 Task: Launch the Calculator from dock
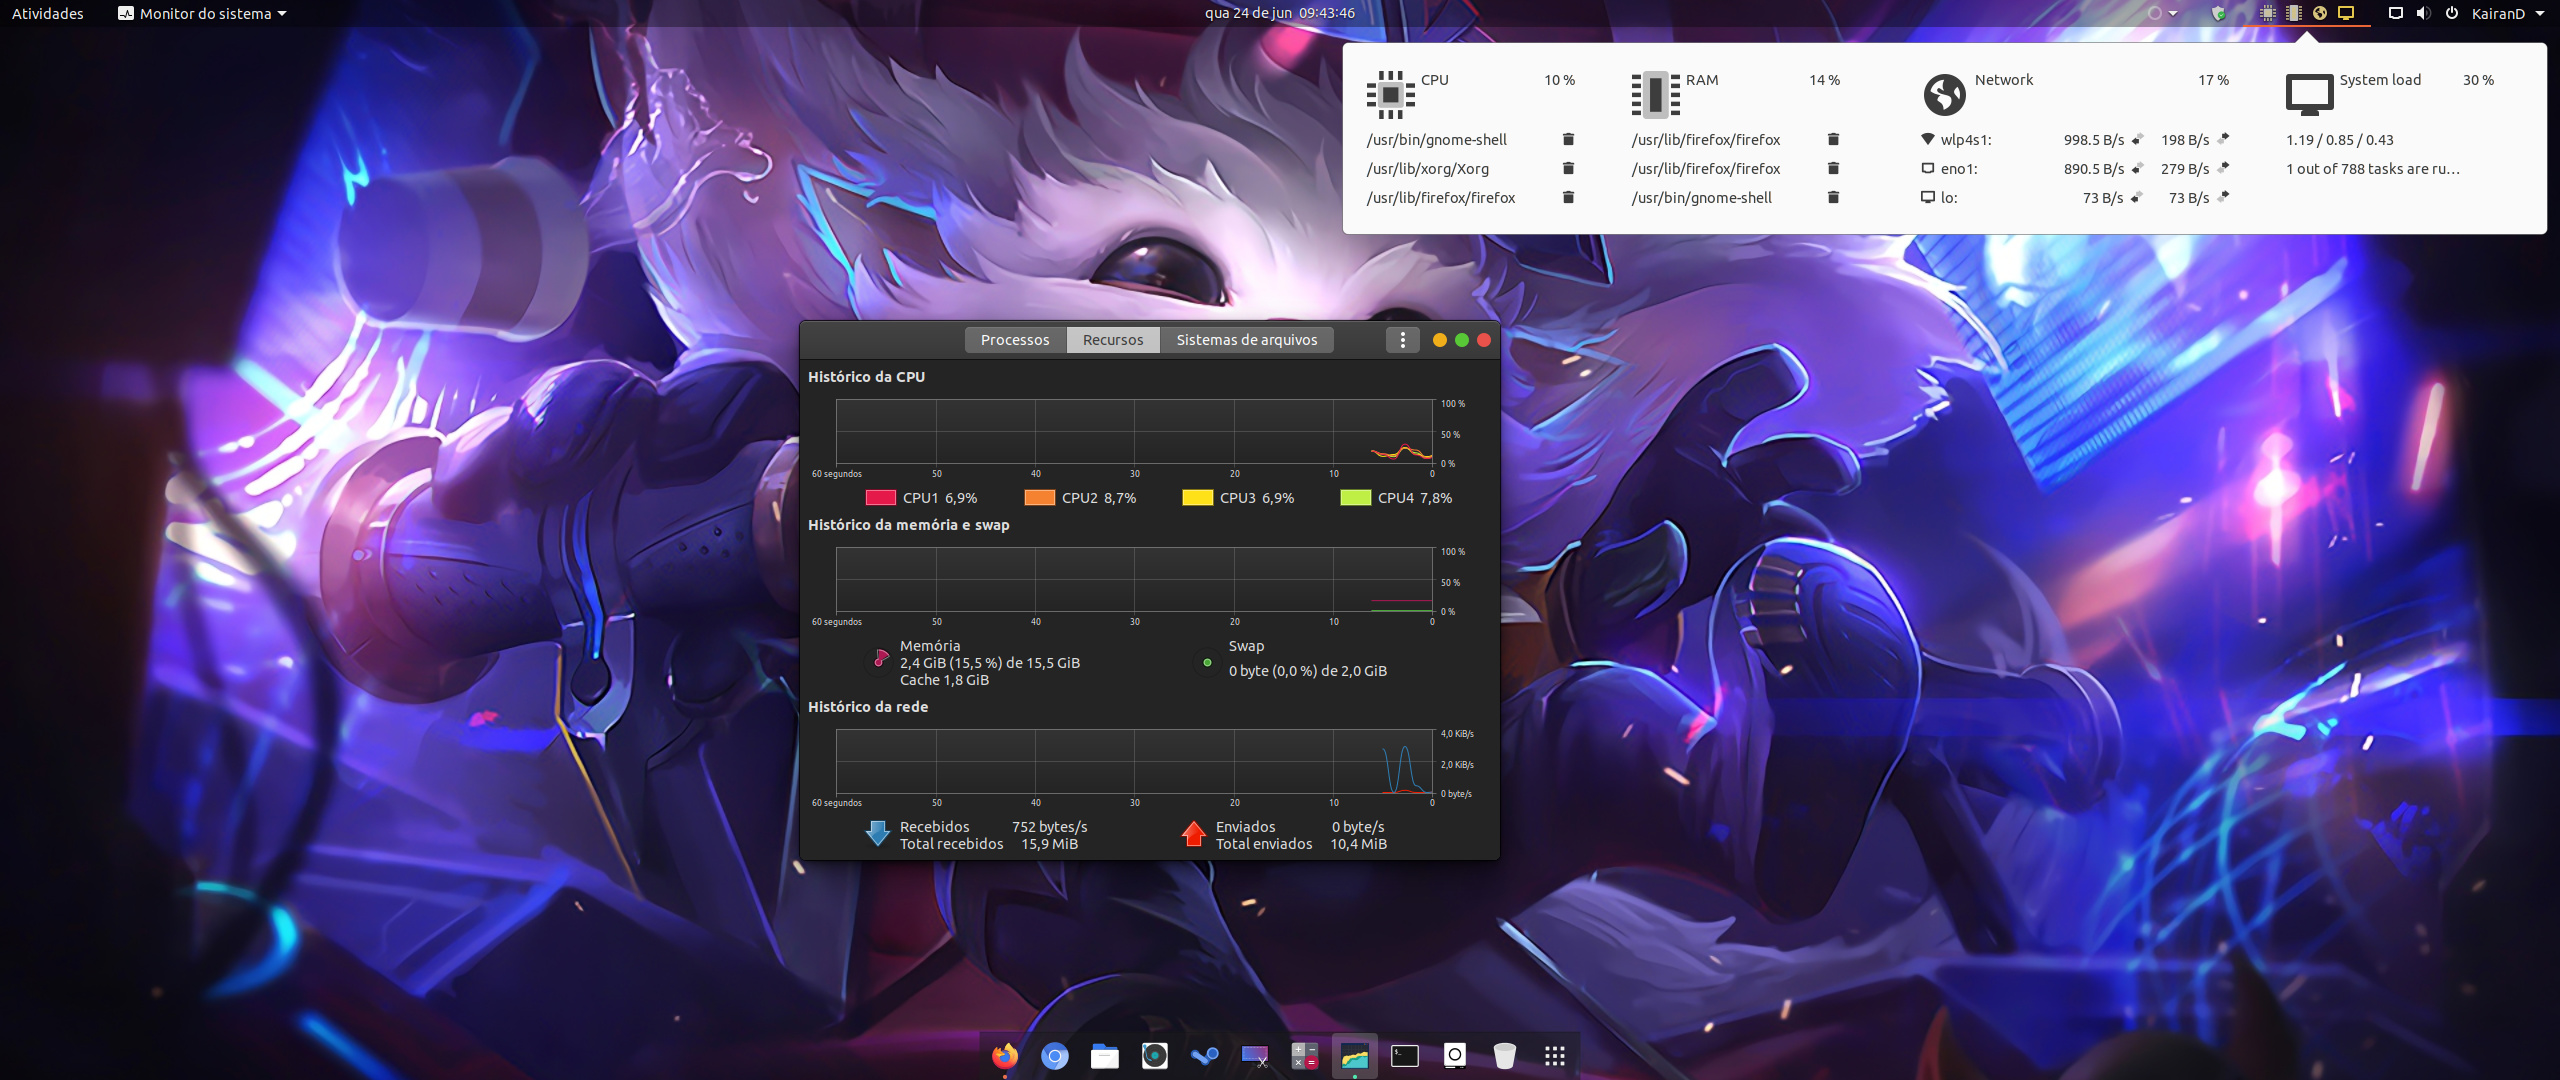1304,1056
